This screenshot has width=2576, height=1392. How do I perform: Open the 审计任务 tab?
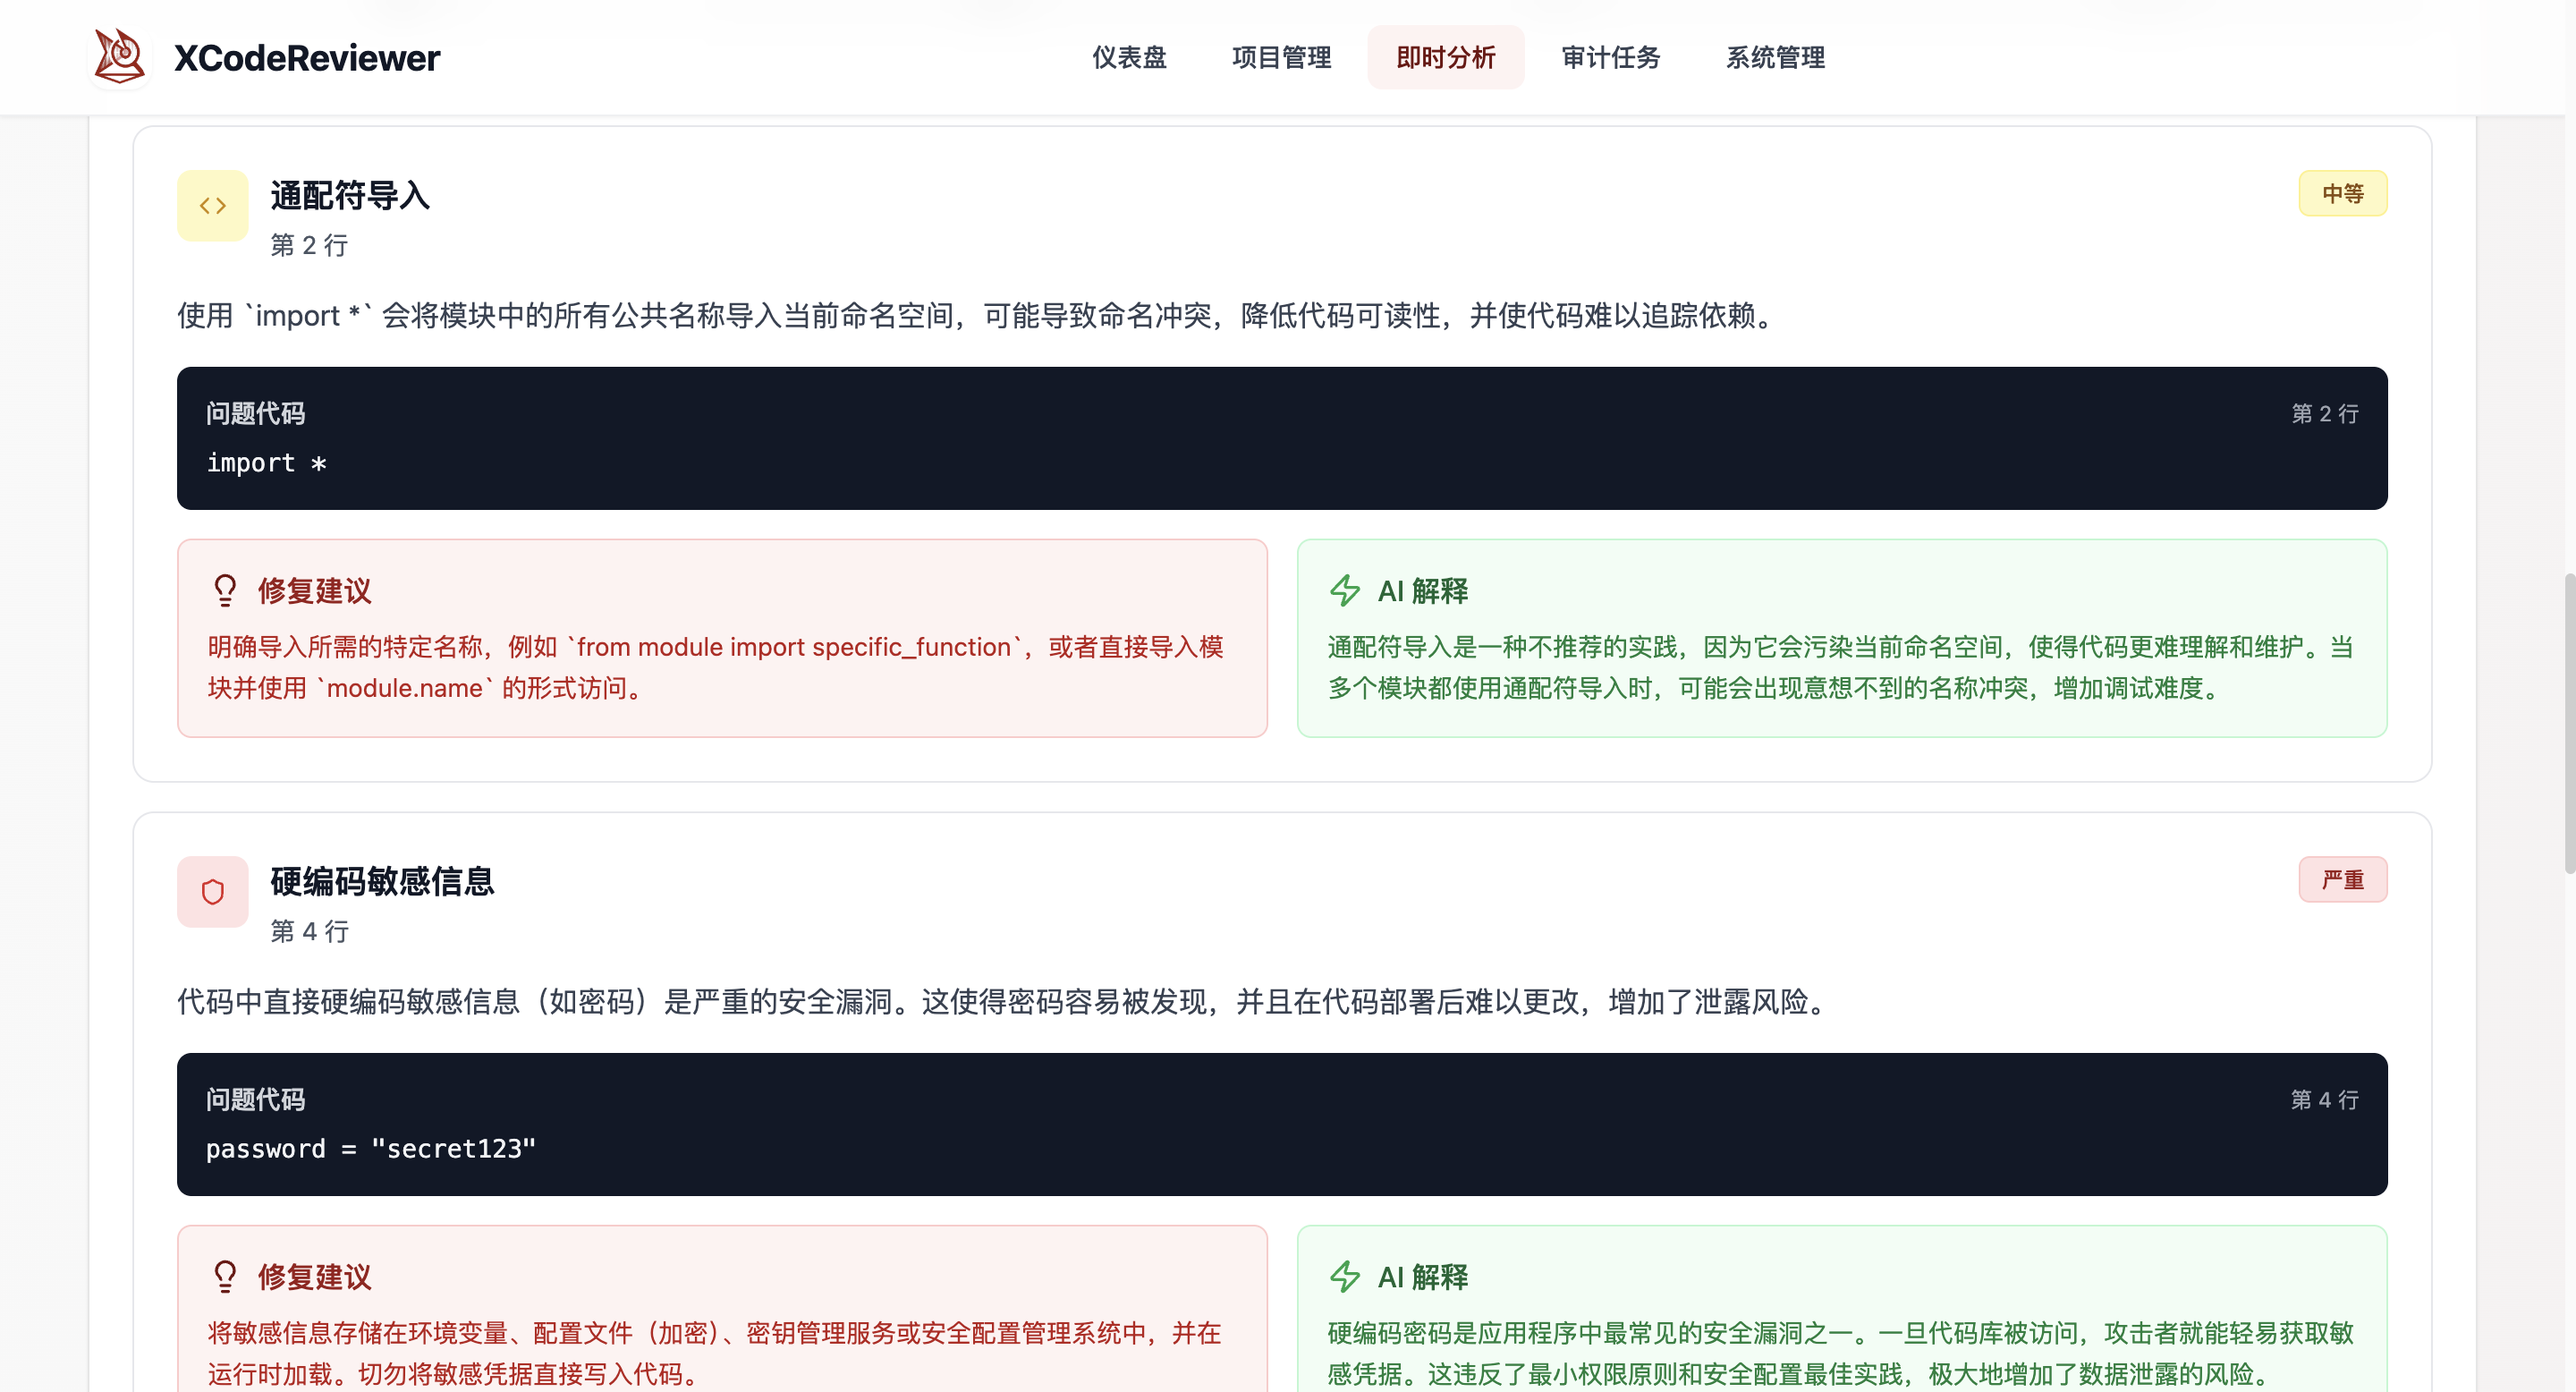(x=1610, y=57)
